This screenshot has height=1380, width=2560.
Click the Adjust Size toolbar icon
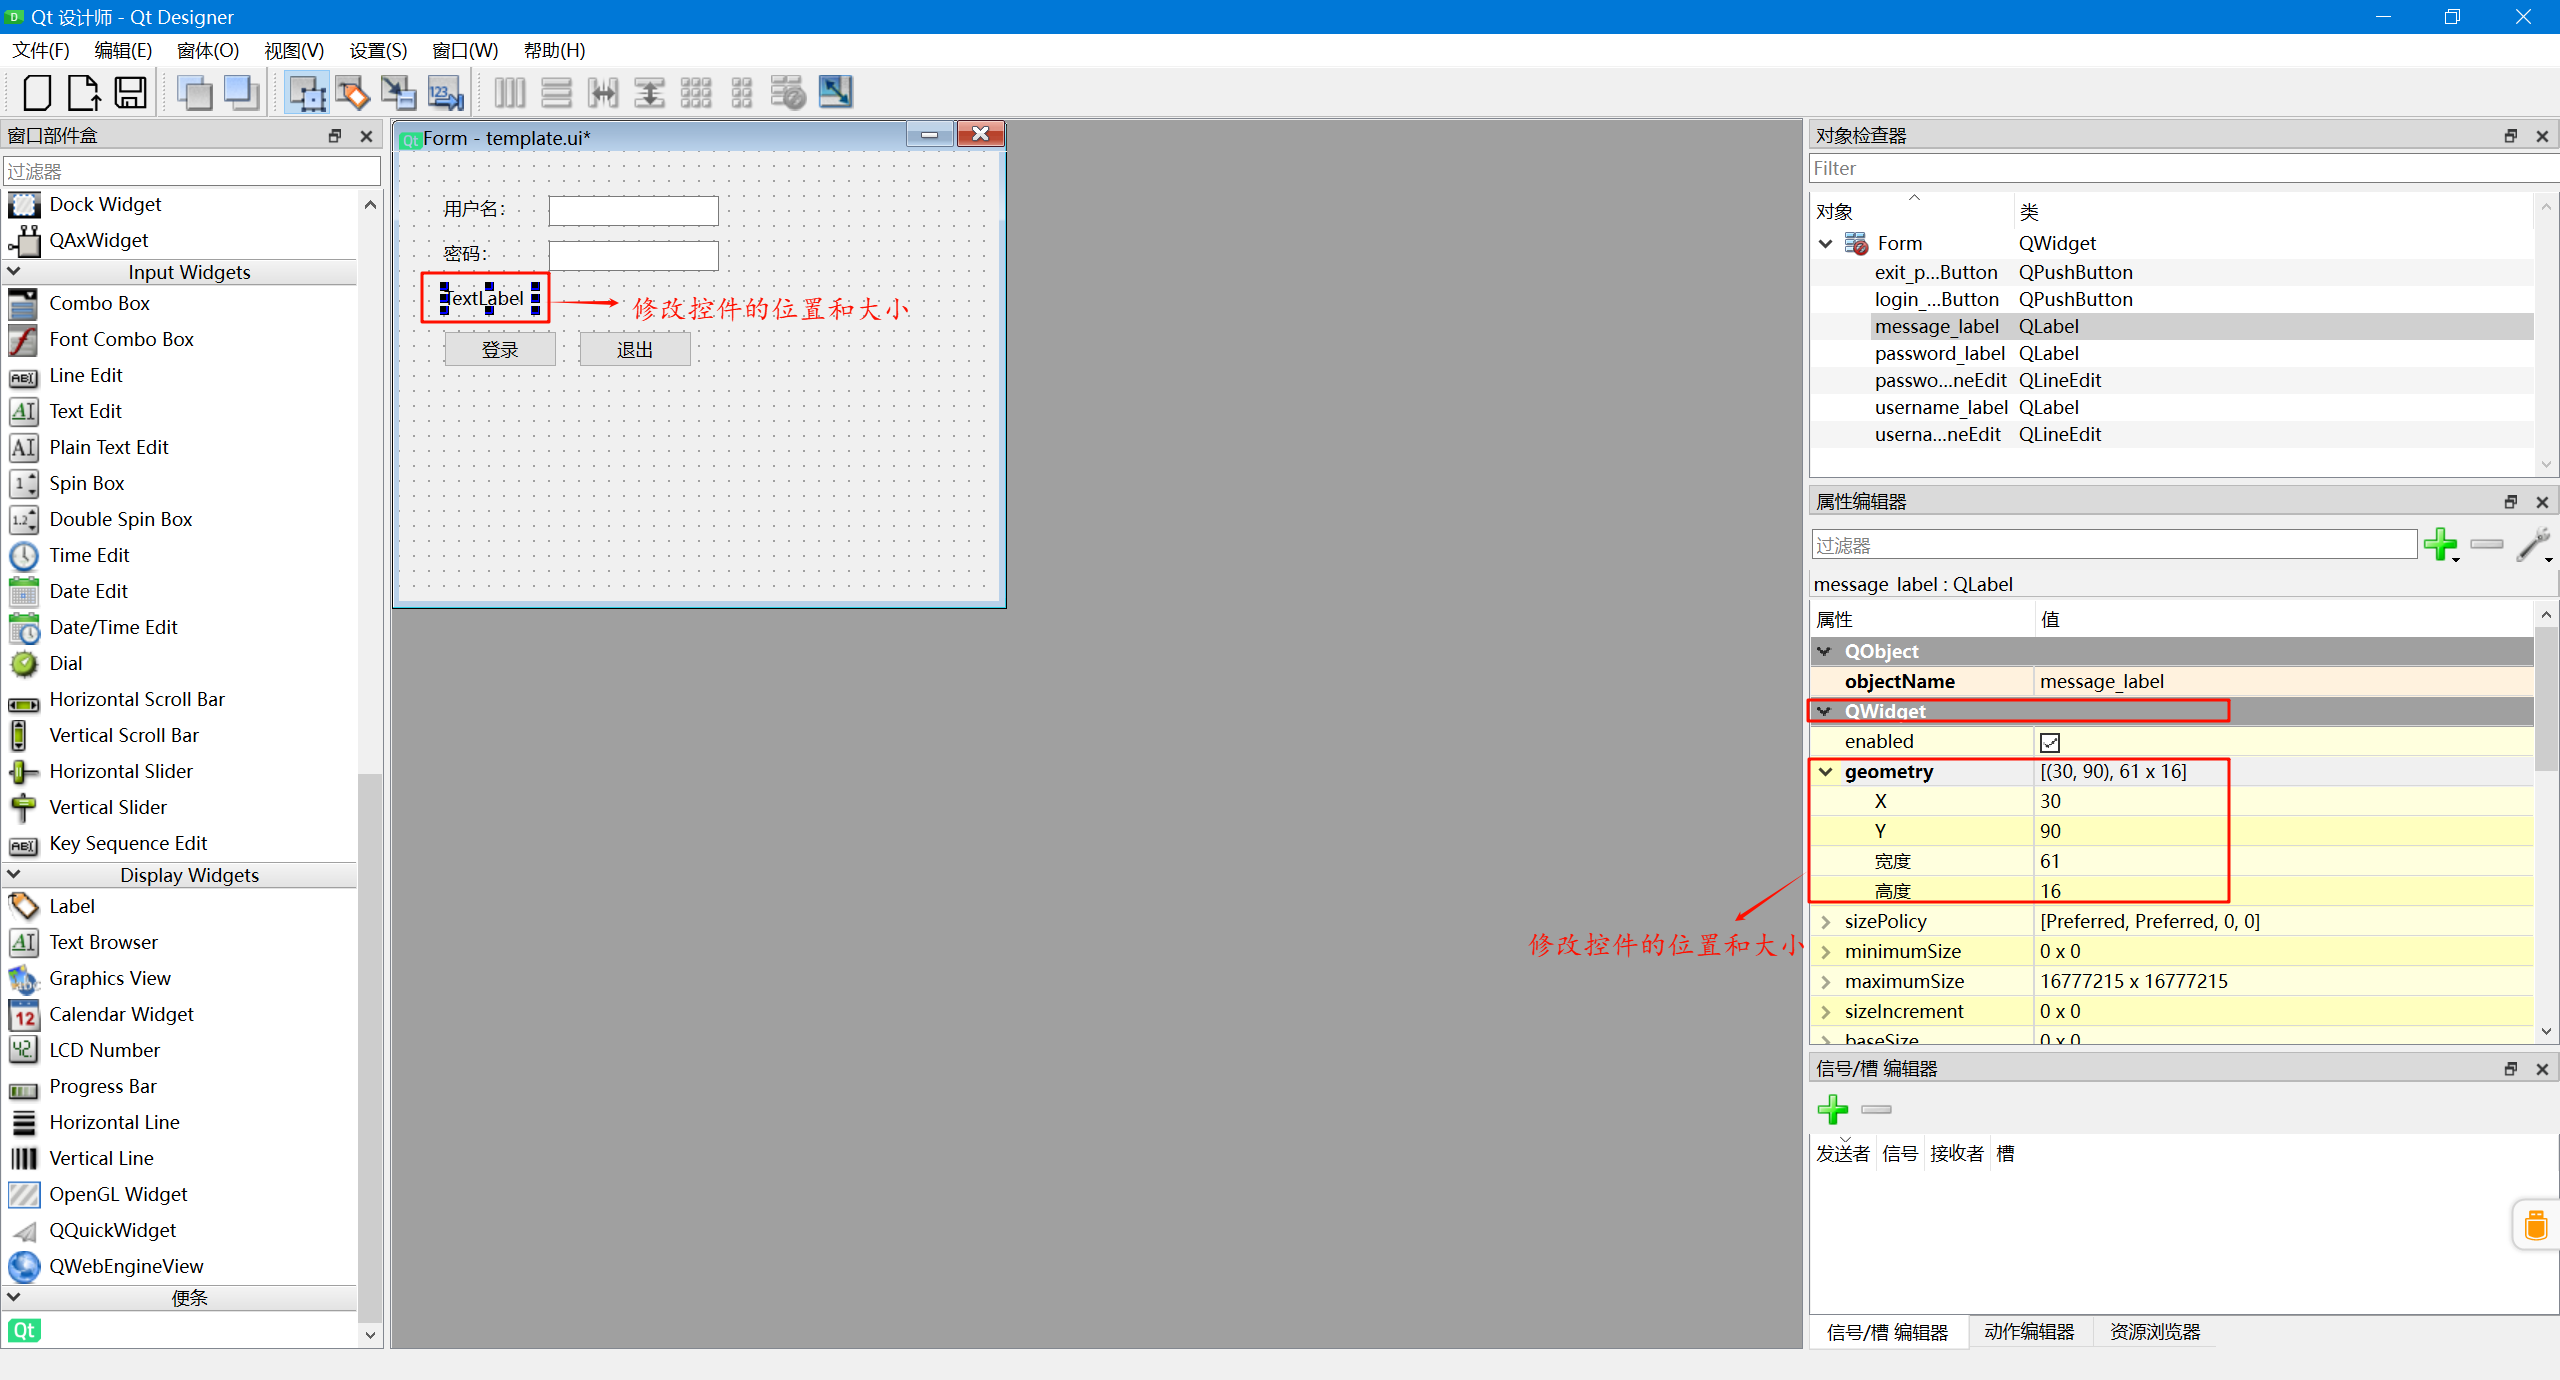click(x=835, y=93)
